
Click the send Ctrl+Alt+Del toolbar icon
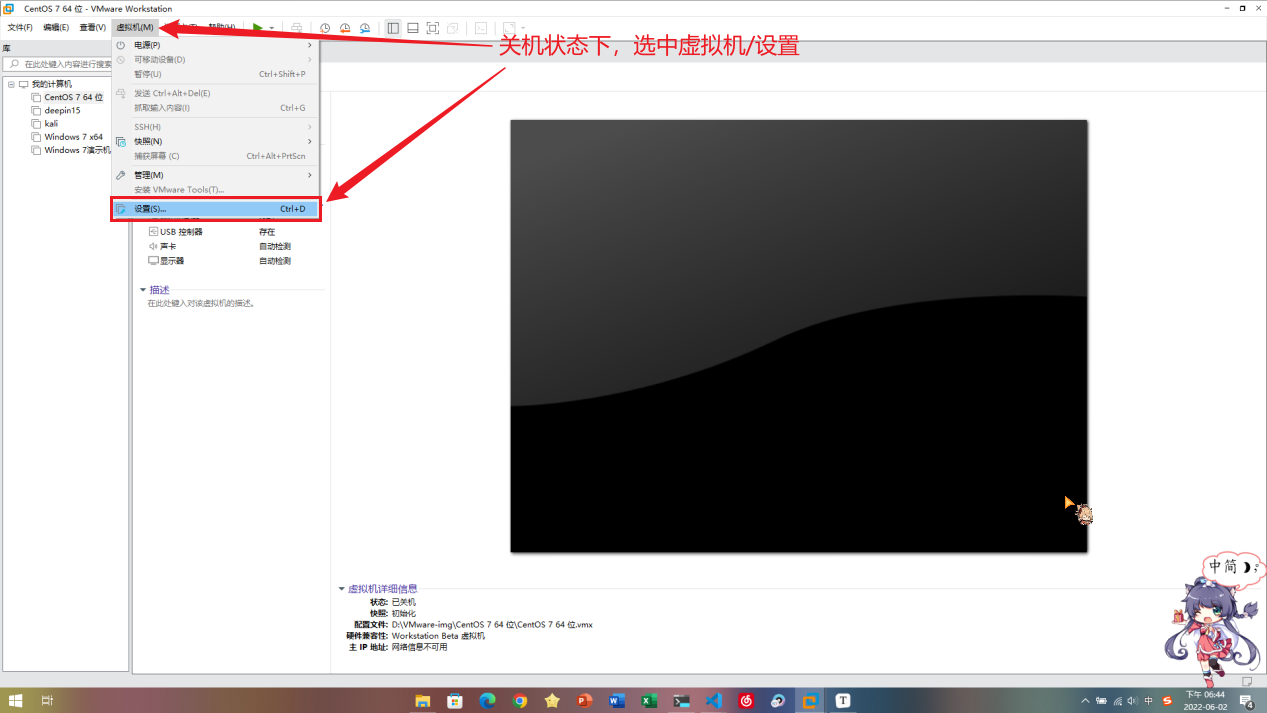coord(297,28)
